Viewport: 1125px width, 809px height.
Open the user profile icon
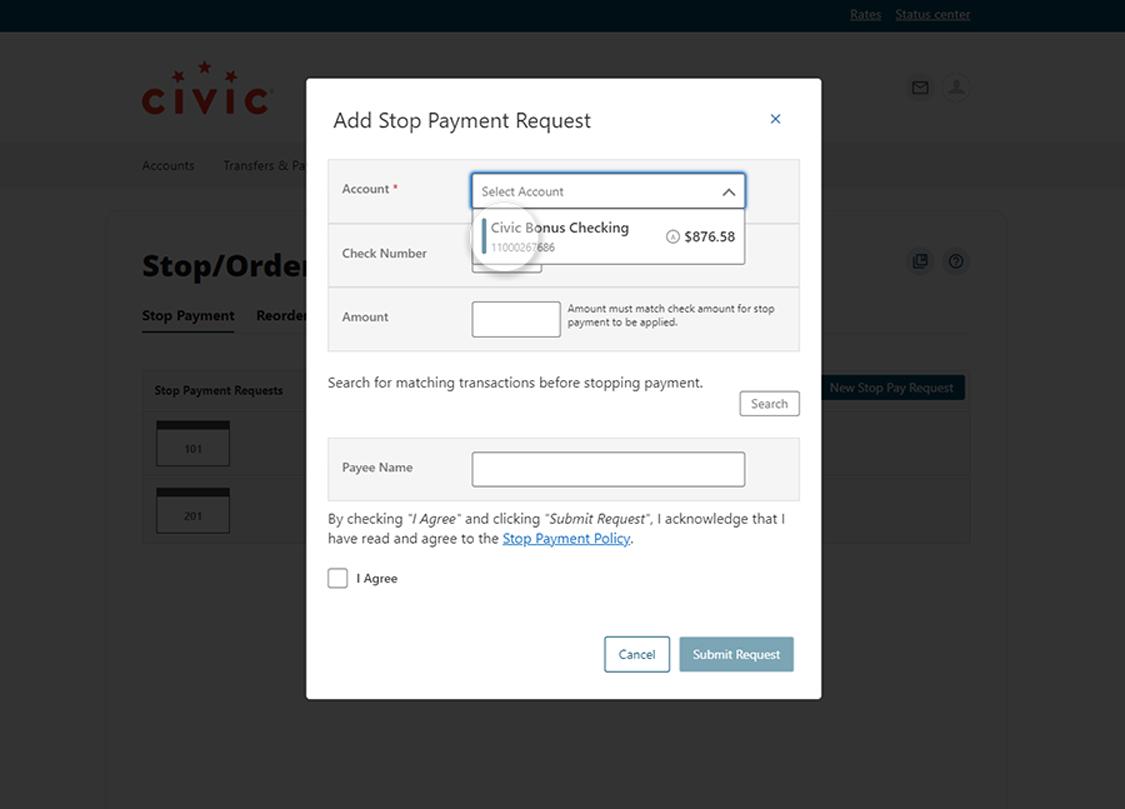coord(956,87)
